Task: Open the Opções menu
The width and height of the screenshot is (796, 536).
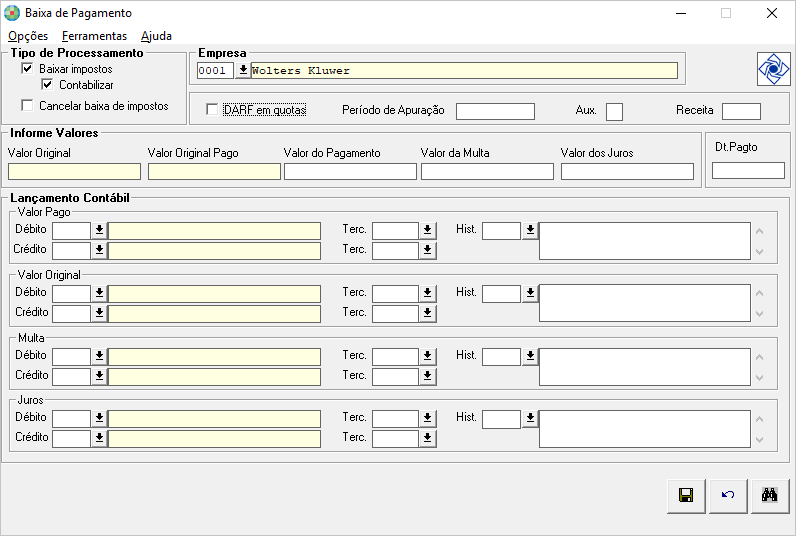Action: 28,36
